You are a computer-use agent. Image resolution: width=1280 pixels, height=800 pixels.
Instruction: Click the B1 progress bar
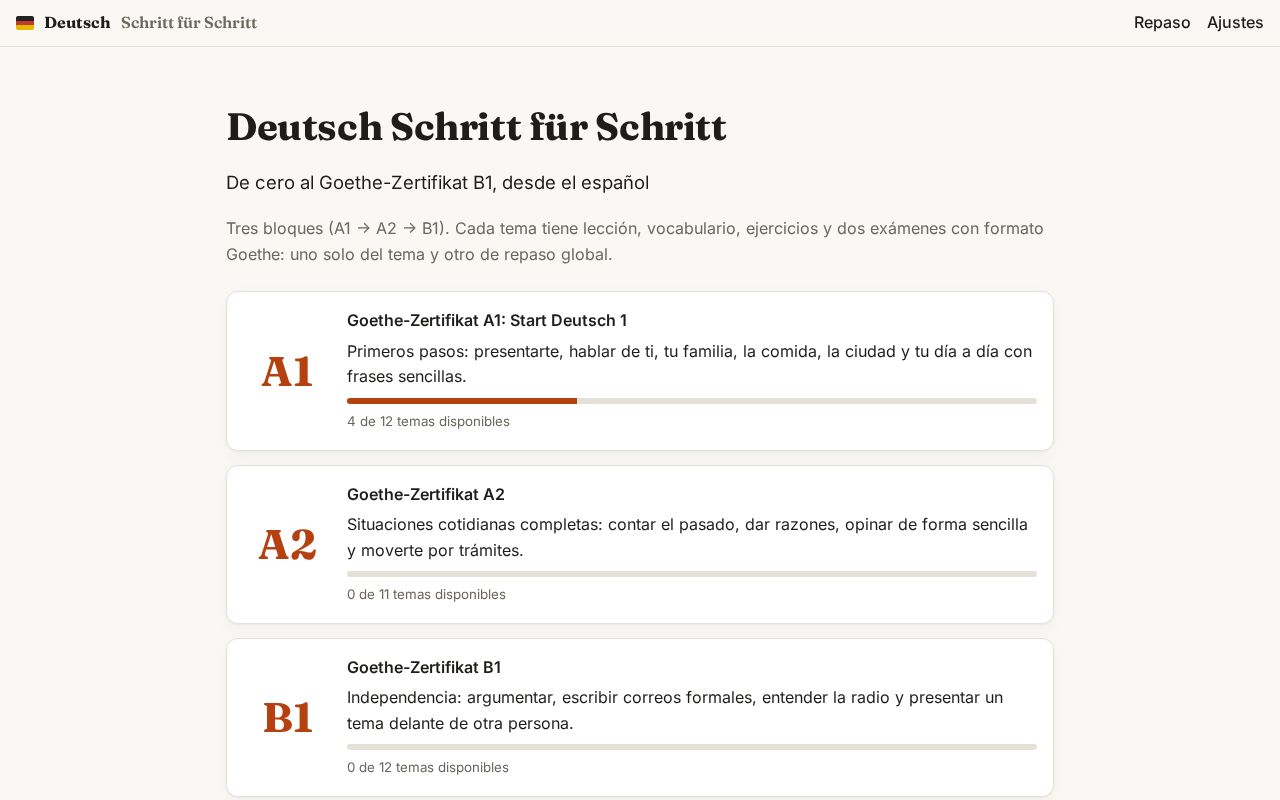tap(692, 747)
